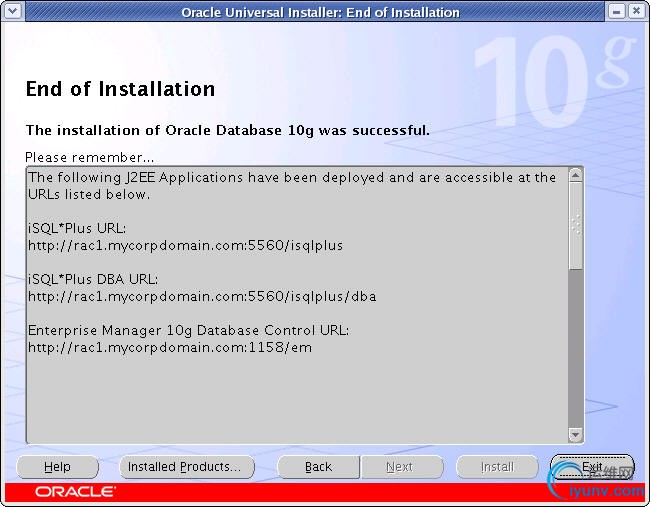
Task: Click the 'End of Installation' heading
Action: (120, 89)
